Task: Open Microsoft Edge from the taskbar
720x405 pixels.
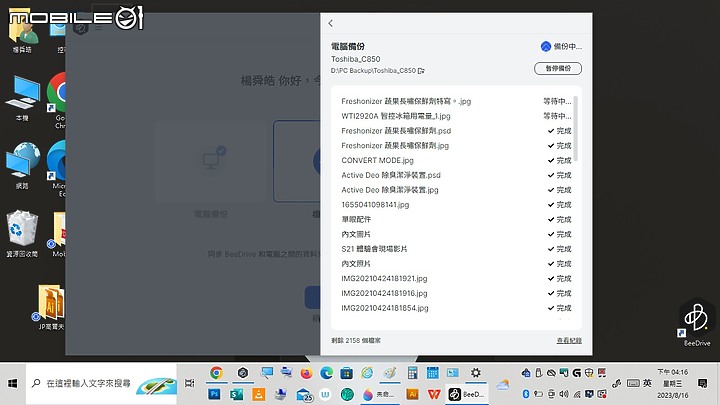Action: pos(326,373)
